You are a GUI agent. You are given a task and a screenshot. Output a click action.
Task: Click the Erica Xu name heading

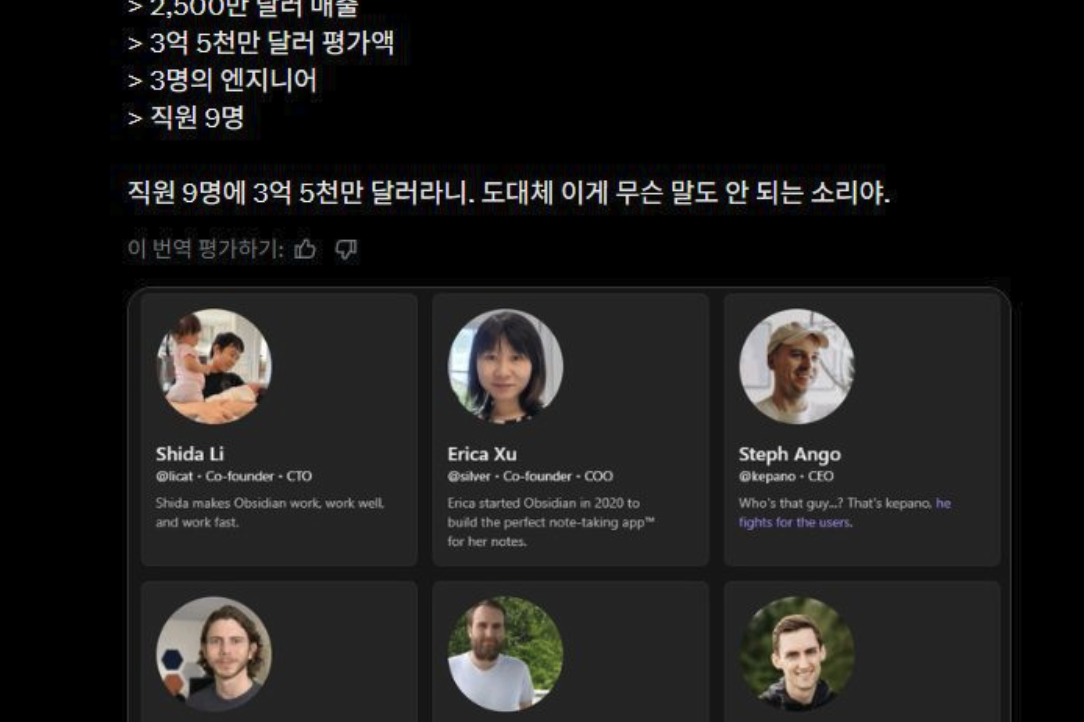click(482, 454)
